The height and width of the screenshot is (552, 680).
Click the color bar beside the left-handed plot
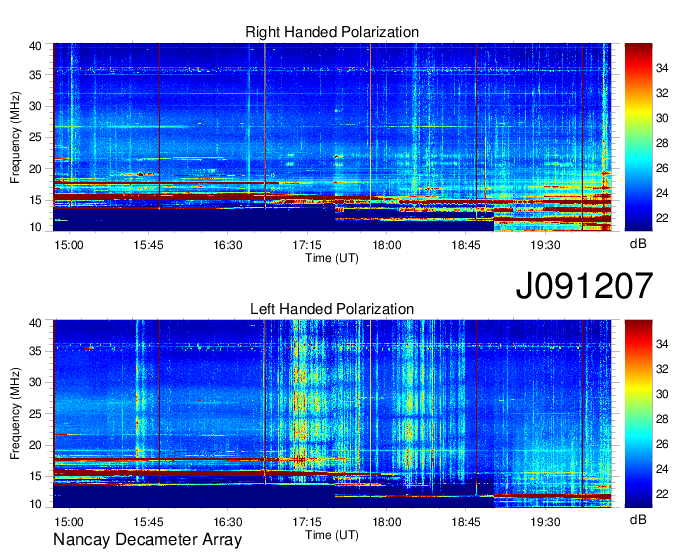(638, 414)
